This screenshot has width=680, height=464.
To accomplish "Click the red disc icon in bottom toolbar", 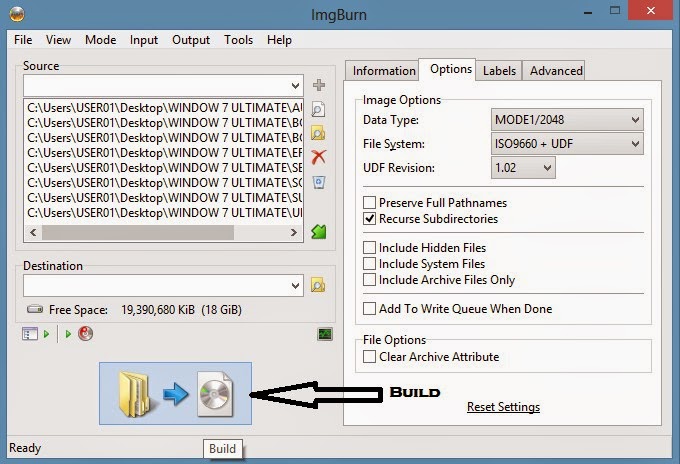I will tap(85, 333).
